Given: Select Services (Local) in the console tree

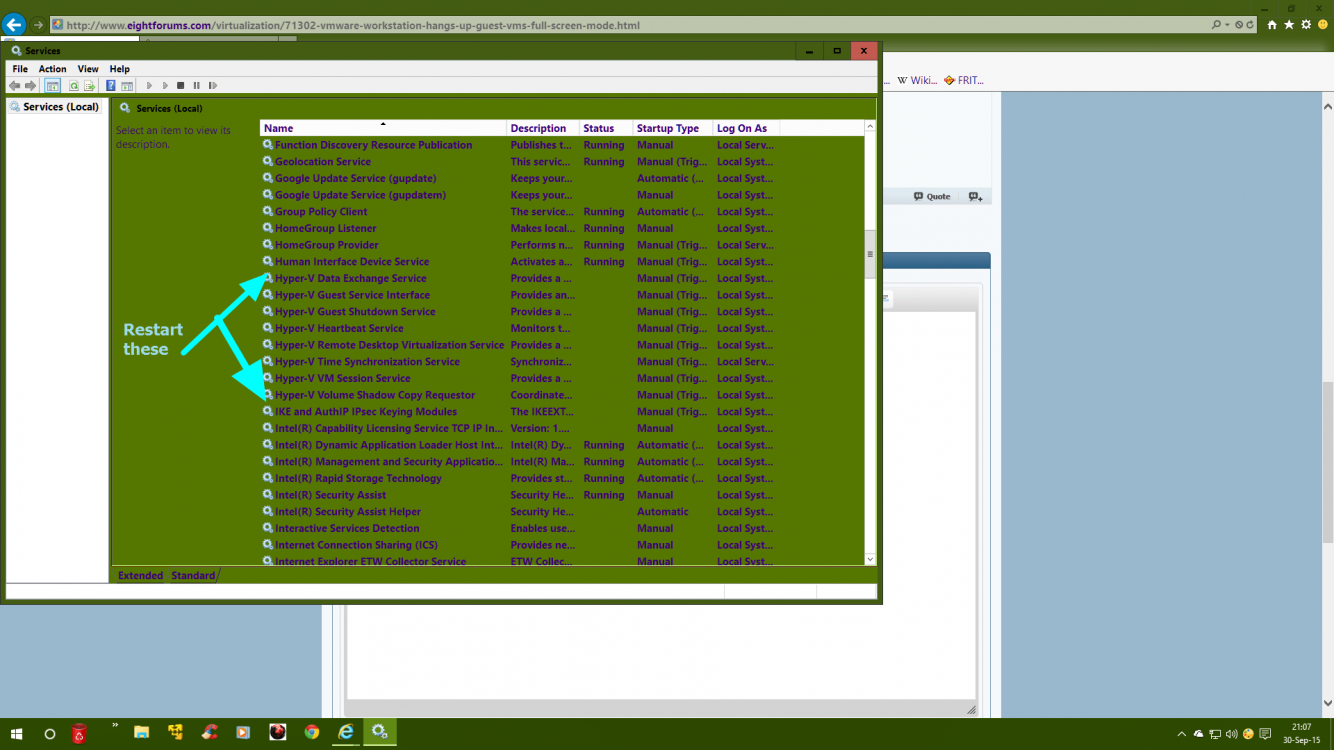Looking at the screenshot, I should click(x=60, y=107).
